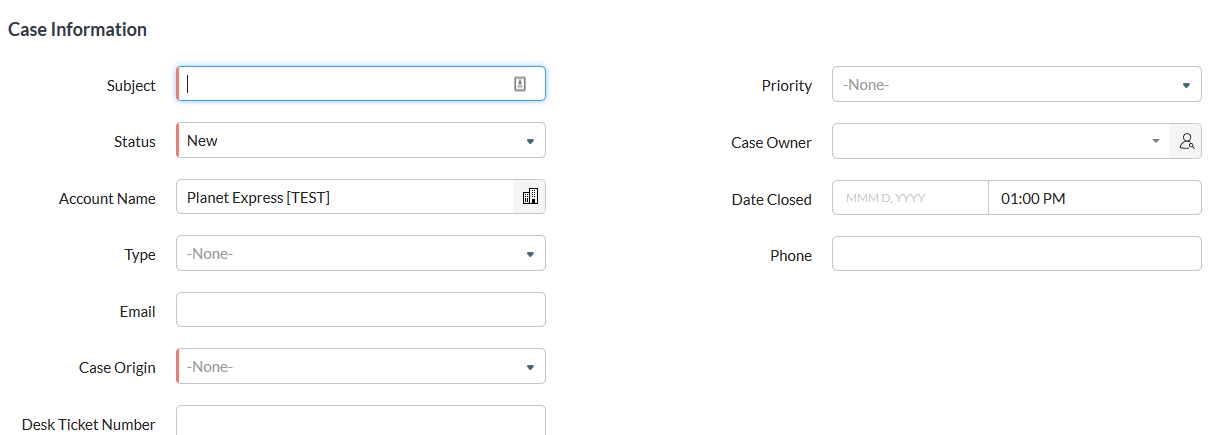Viewport: 1224px width, 435px height.
Task: Click into the Subject text field
Action: click(x=345, y=84)
